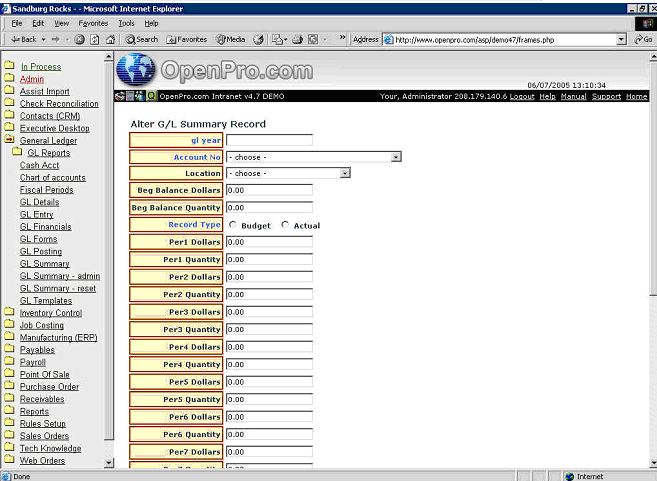657x481 pixels.
Task: Select the Budget record type
Action: (233, 225)
